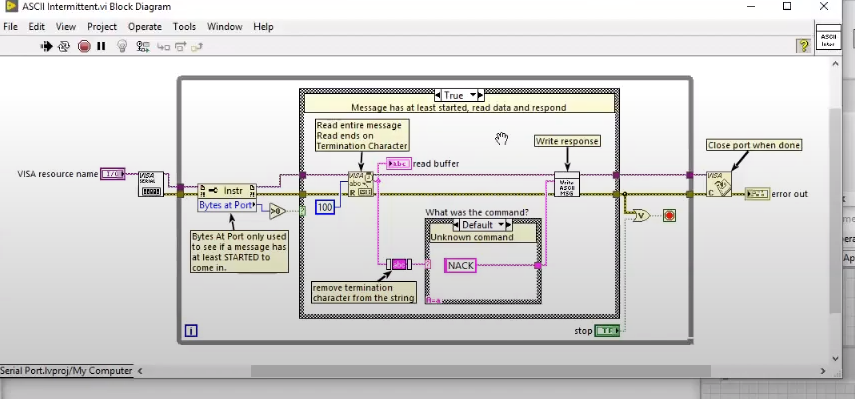
Task: Click Read entire message comment box
Action: pyautogui.click(x=362, y=135)
